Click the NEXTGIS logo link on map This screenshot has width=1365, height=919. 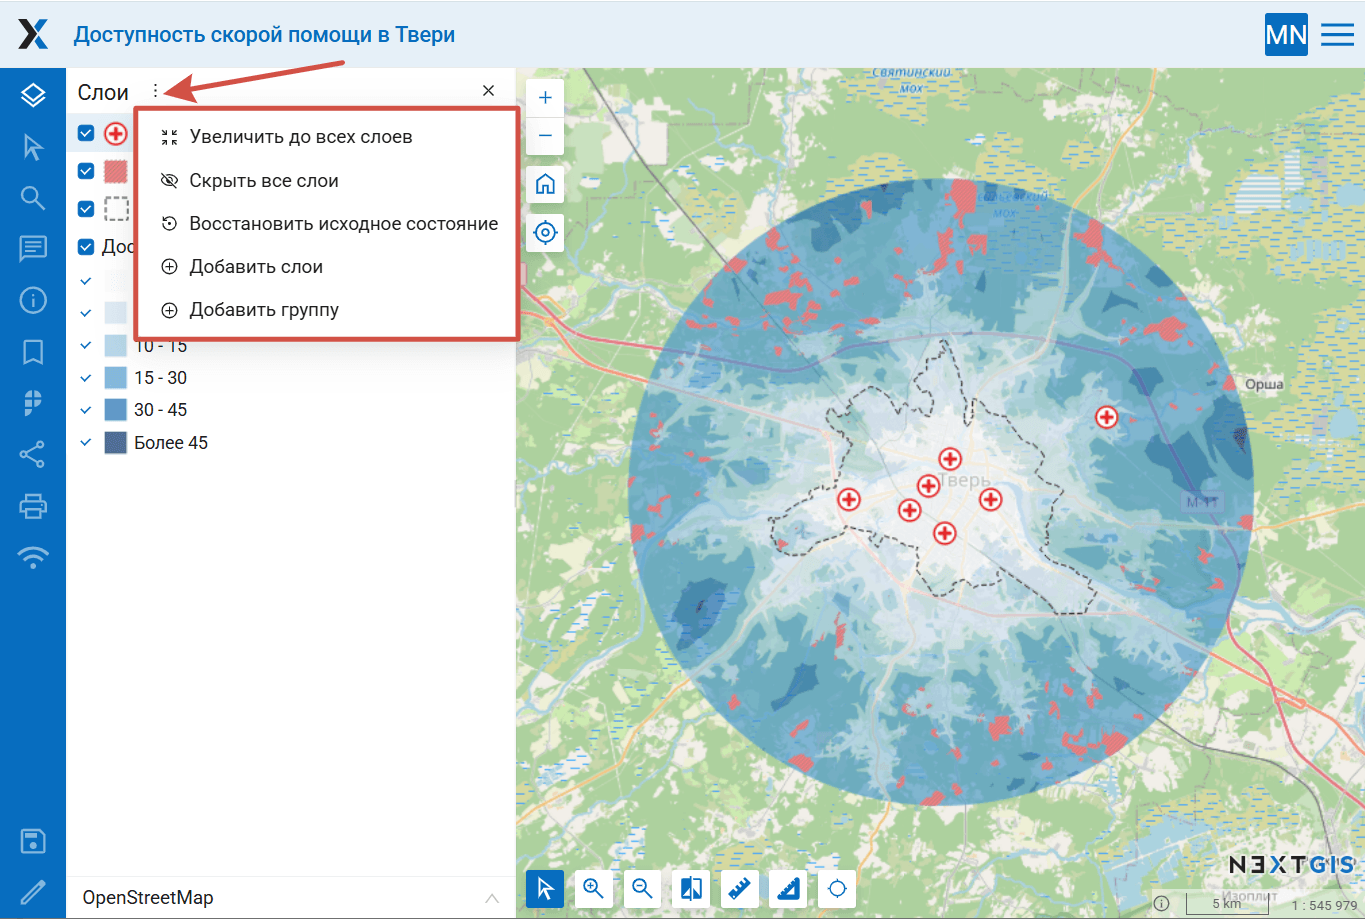pos(1292,865)
